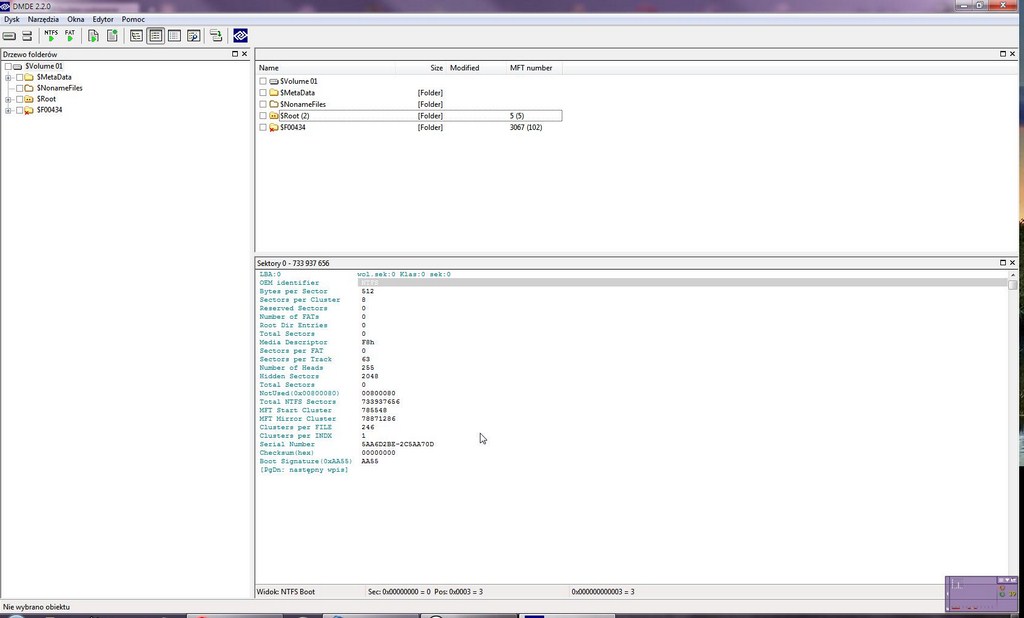
Task: Select the $NonameFiles label in the tree
Action: [x=59, y=88]
